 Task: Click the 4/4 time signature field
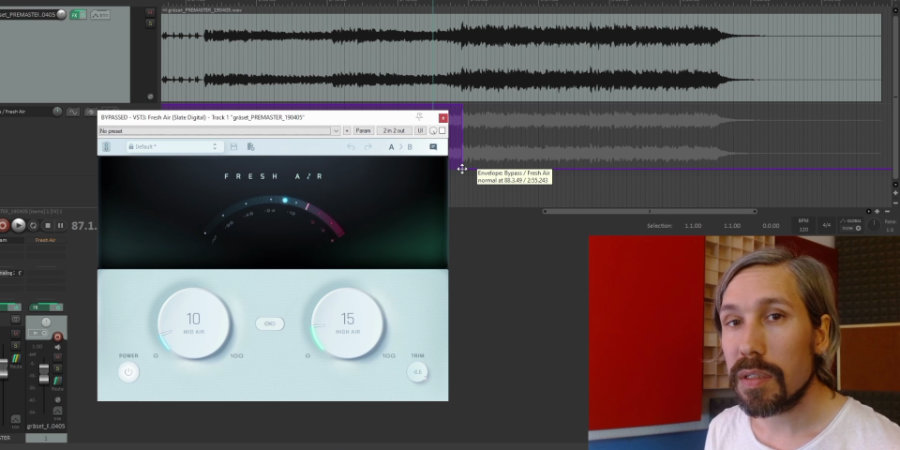click(x=827, y=225)
